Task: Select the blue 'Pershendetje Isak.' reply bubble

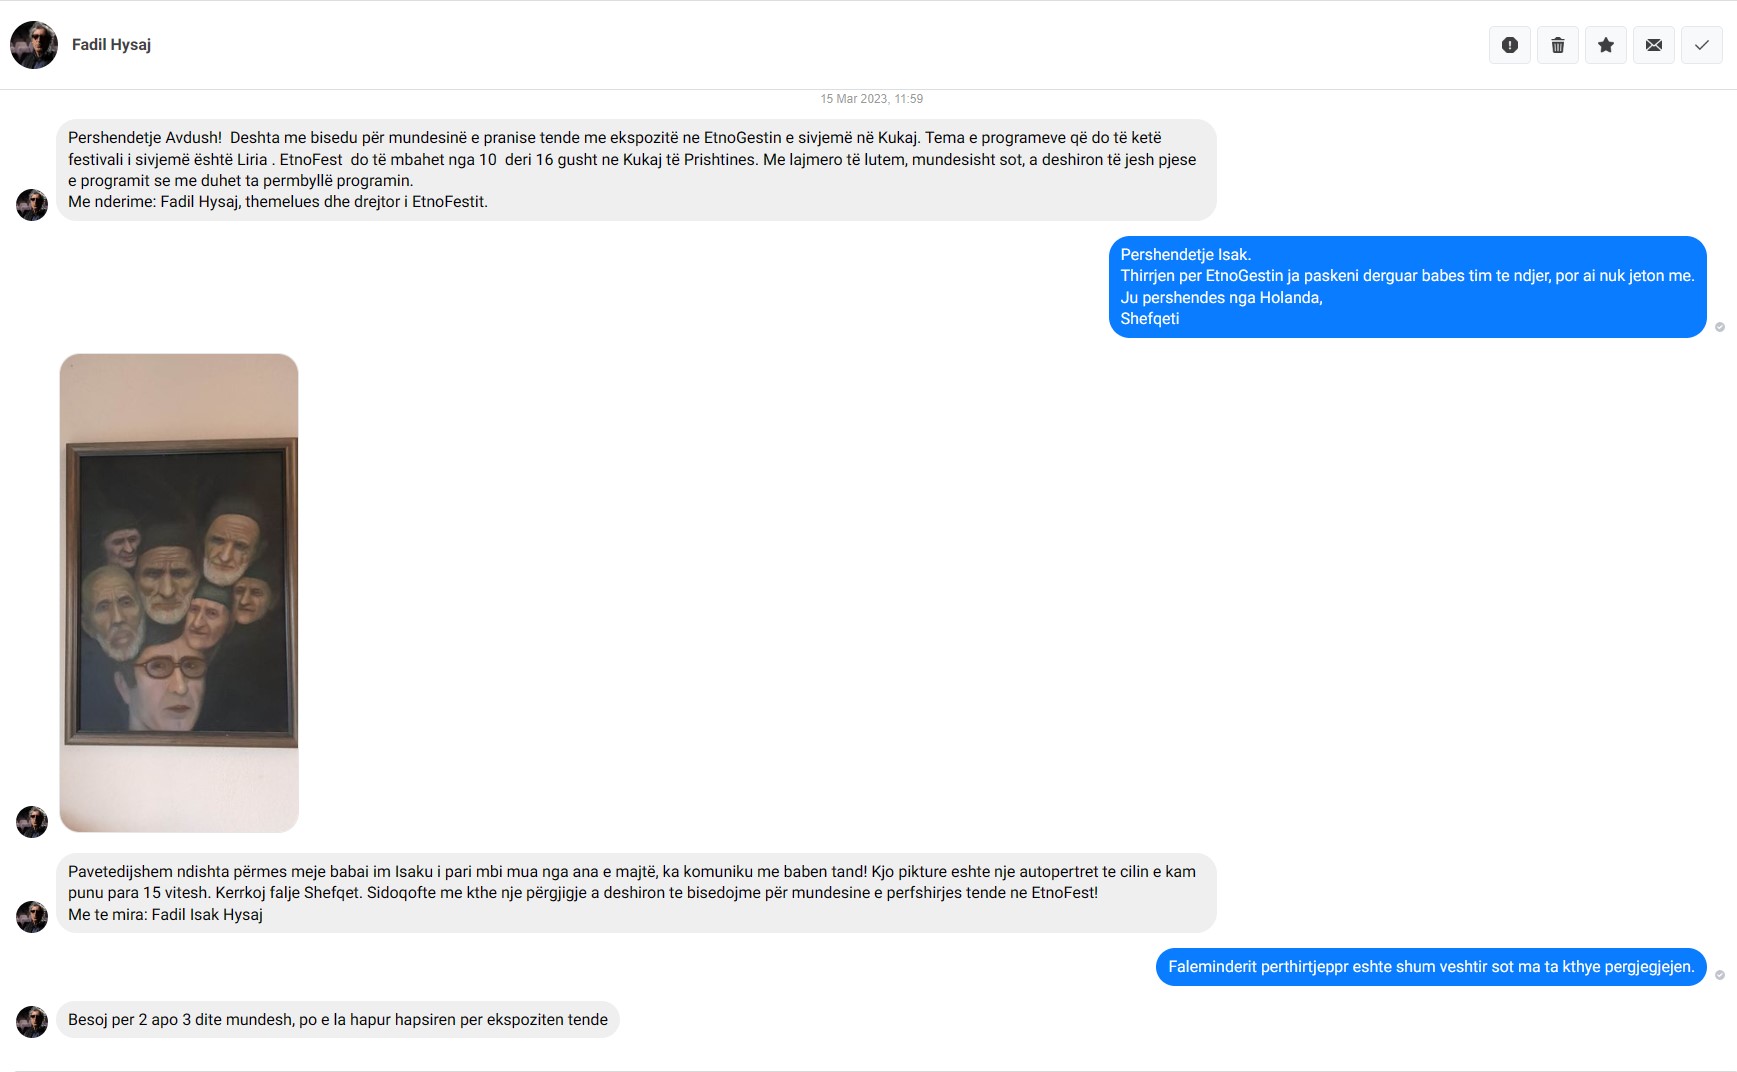Action: 1407,287
